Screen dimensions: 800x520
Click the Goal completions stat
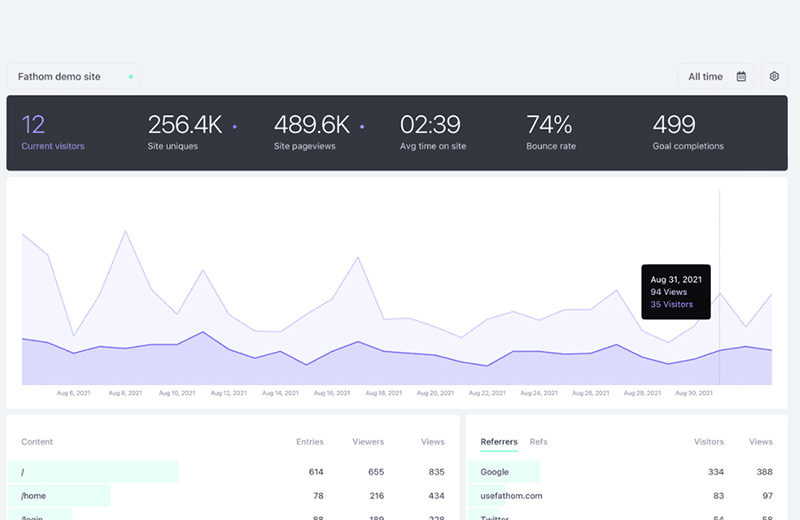pos(688,133)
